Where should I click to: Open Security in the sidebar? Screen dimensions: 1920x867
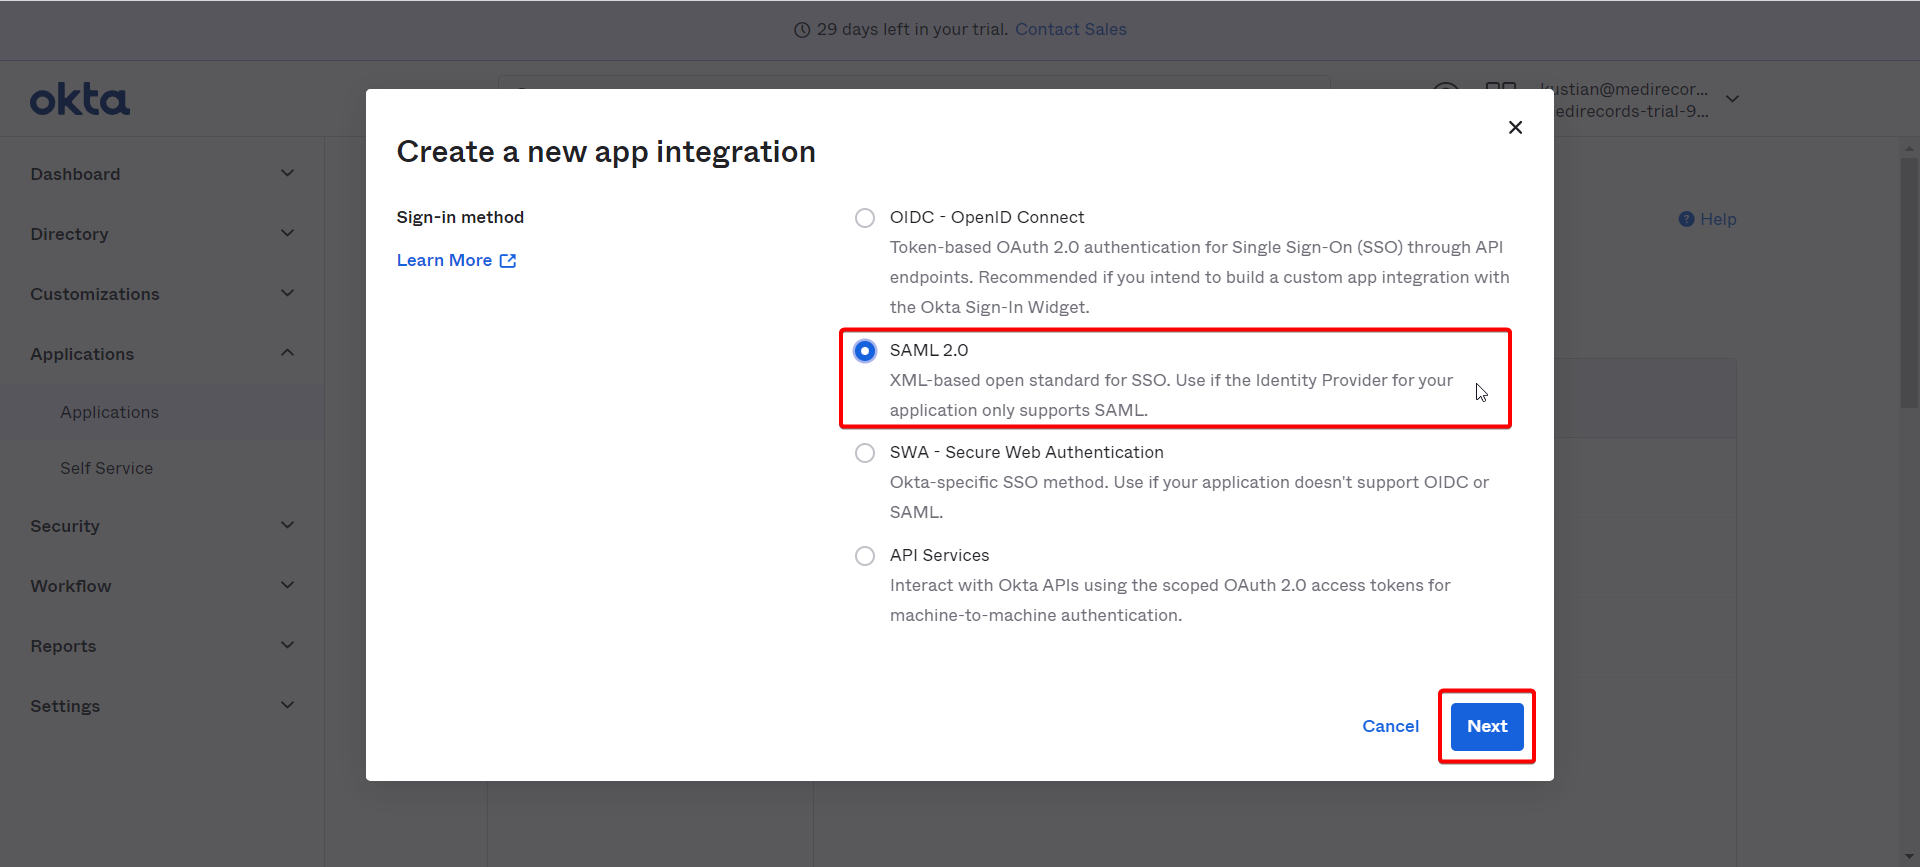coord(65,526)
